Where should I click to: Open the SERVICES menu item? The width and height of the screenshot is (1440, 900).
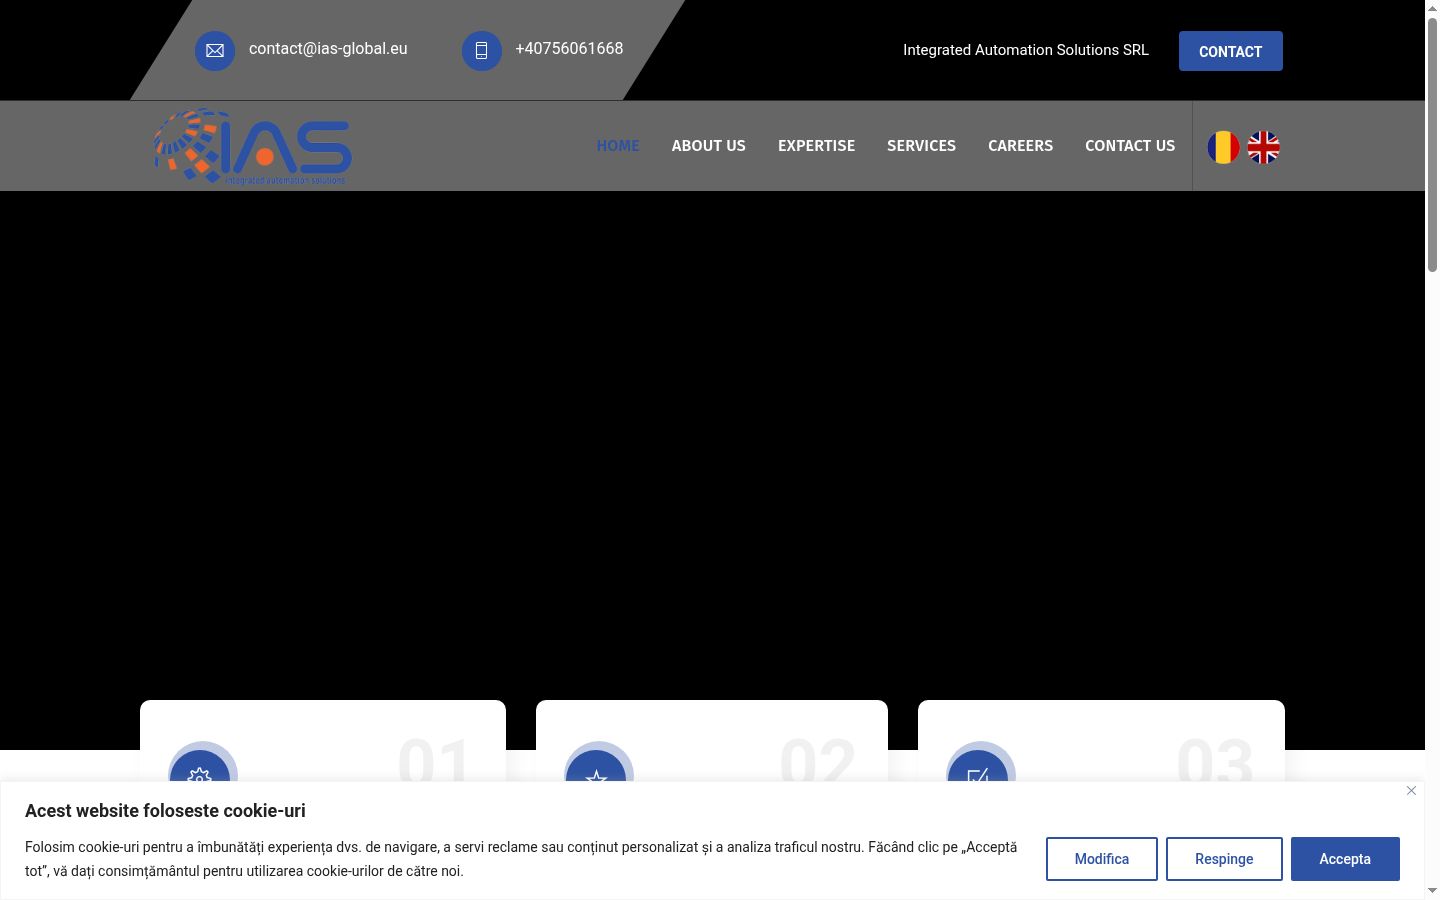922,146
